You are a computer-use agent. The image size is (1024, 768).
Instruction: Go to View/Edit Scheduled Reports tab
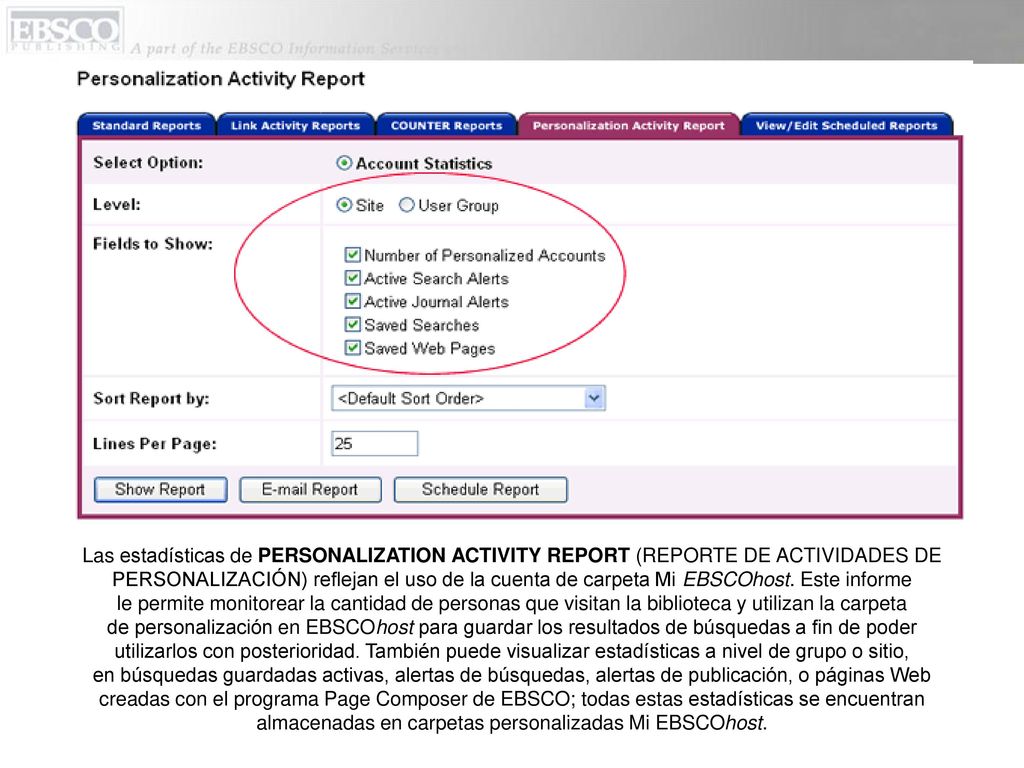pos(846,125)
